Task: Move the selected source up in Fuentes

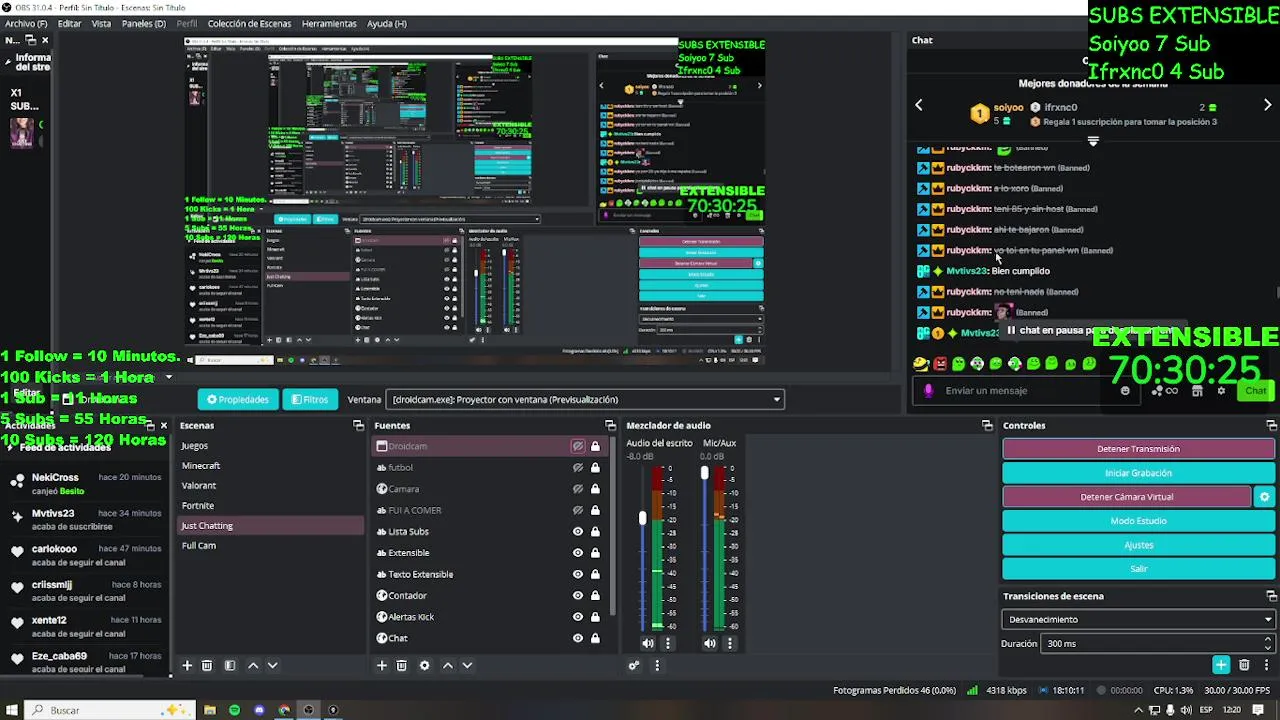Action: click(447, 665)
